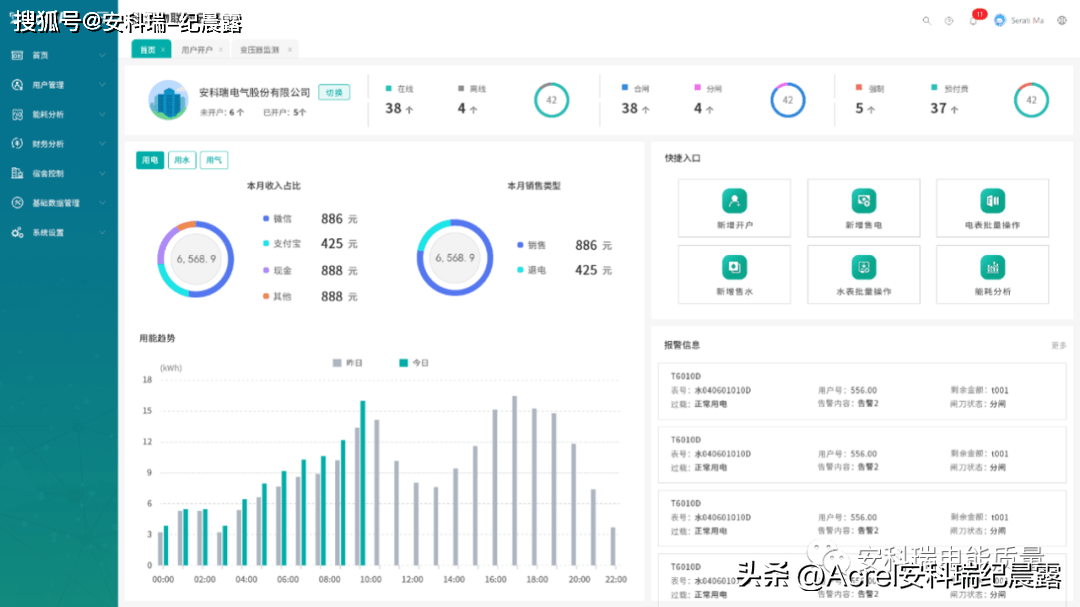This screenshot has height=607, width=1080.
Task: Switch to the 变压器监测 tab
Action: pyautogui.click(x=259, y=49)
